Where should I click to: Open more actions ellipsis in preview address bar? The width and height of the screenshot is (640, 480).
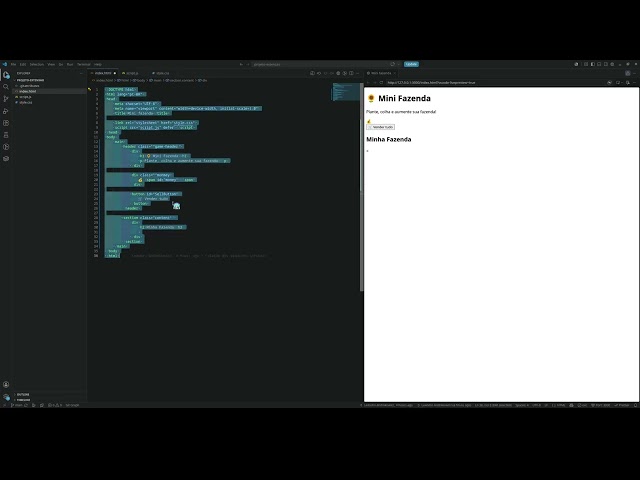[x=634, y=82]
